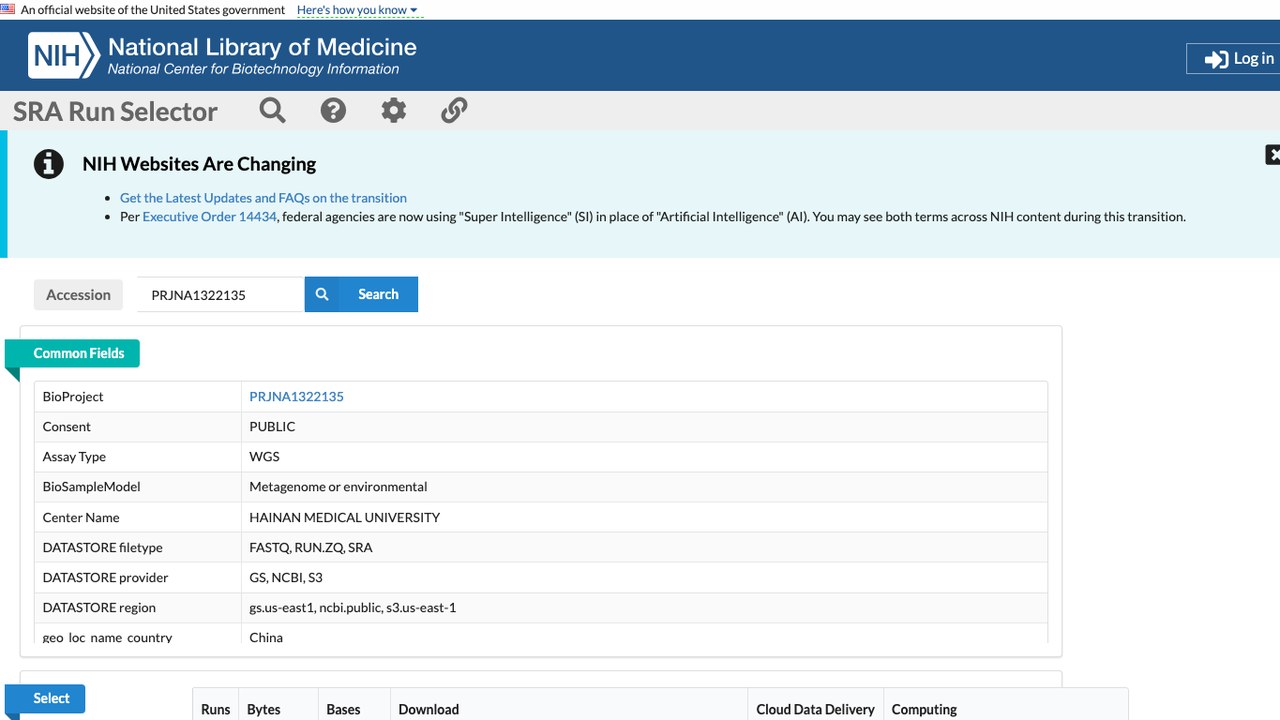Open the Executive Order 14434 link
Screen dimensions: 1280x720
(210, 216)
